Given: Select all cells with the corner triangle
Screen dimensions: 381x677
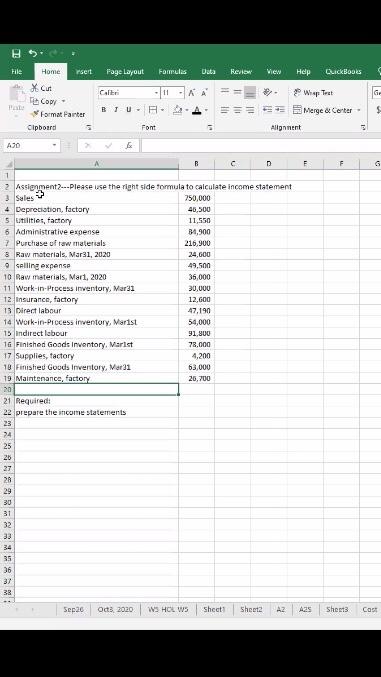Looking at the screenshot, I should click(x=8, y=164).
